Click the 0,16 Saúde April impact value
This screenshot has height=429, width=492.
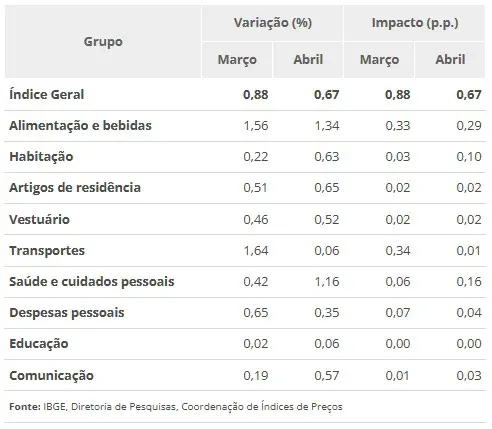click(x=469, y=282)
